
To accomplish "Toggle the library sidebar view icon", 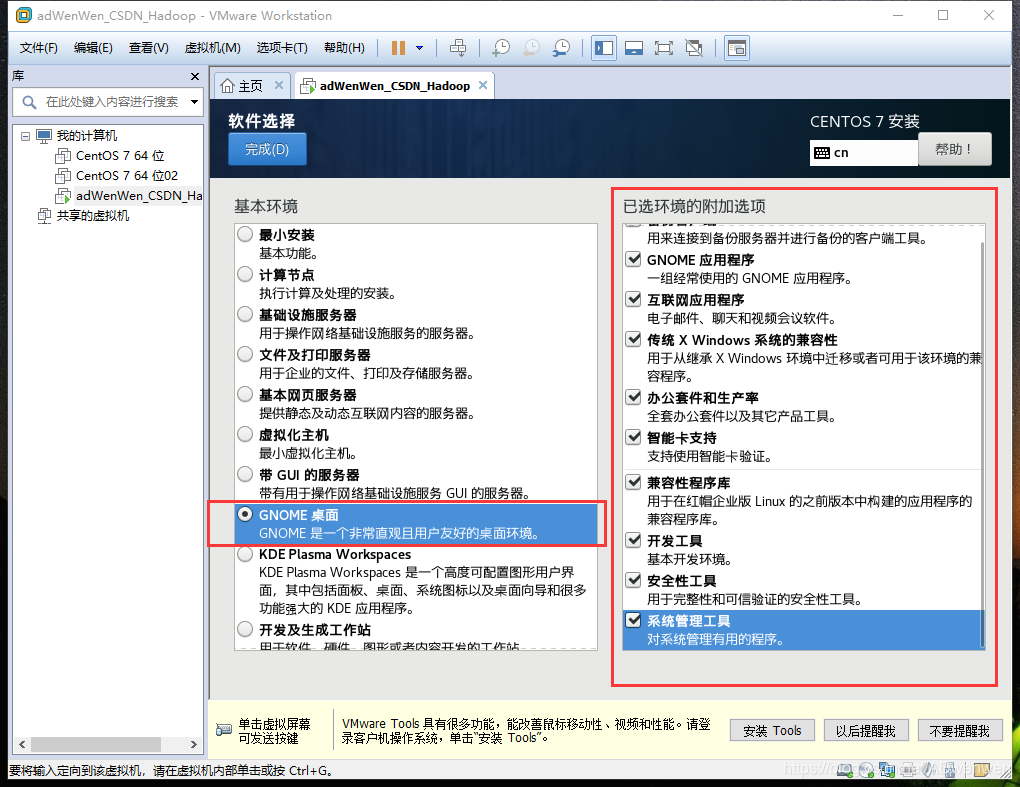I will [604, 48].
